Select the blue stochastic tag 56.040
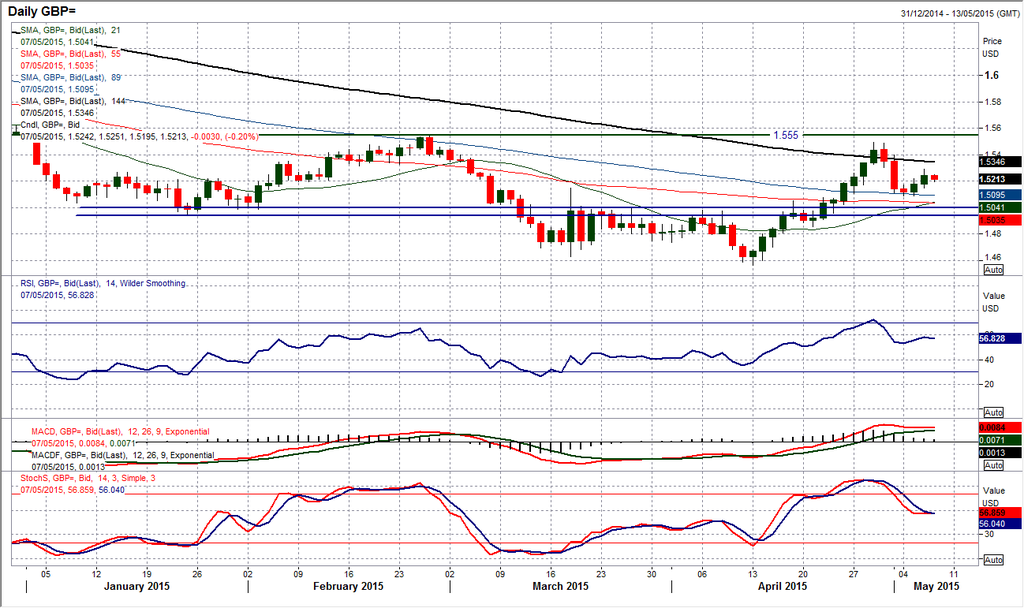This screenshot has width=1024, height=608. tap(1000, 524)
